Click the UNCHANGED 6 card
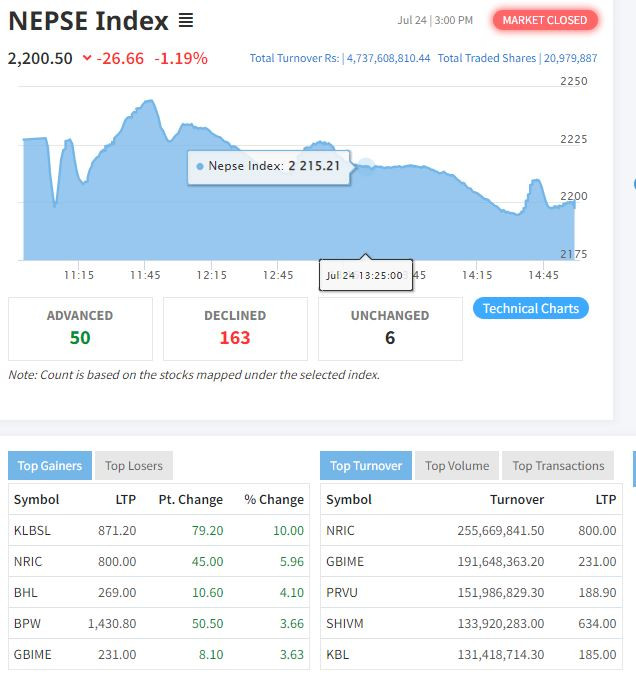This screenshot has width=636, height=681. 390,329
